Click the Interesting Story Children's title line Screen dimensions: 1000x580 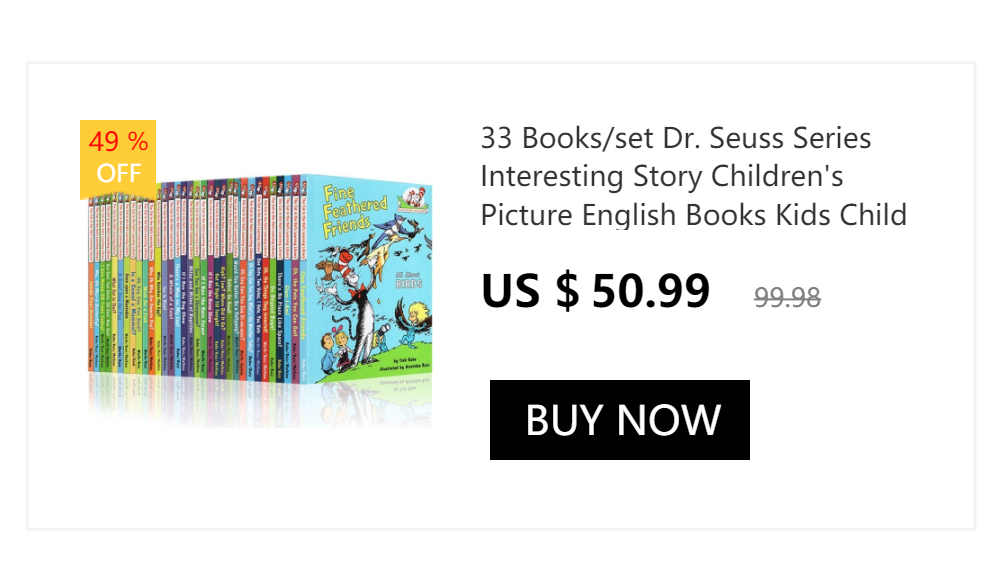[x=662, y=176]
